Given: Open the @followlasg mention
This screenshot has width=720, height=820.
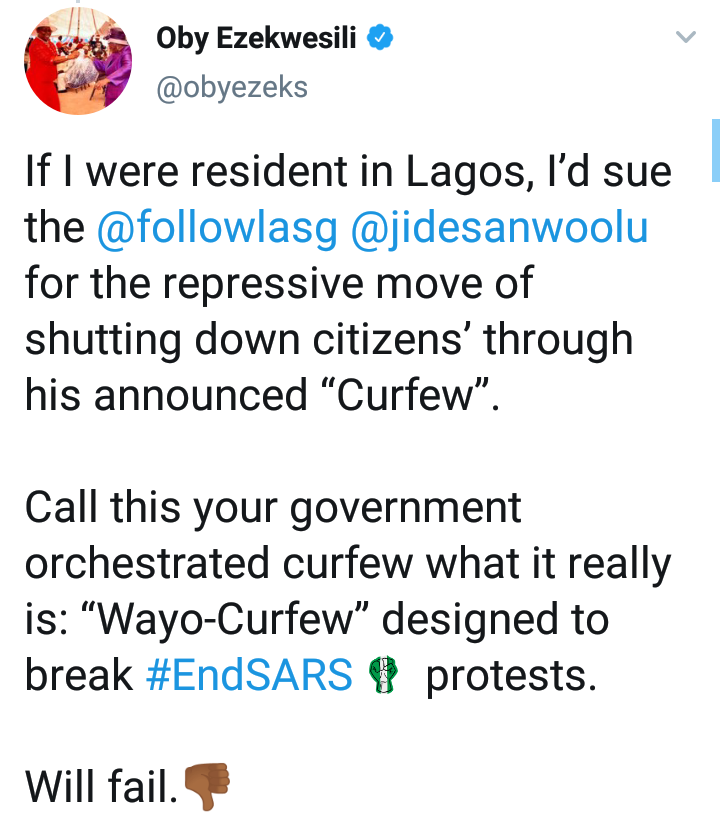Looking at the screenshot, I should point(217,228).
